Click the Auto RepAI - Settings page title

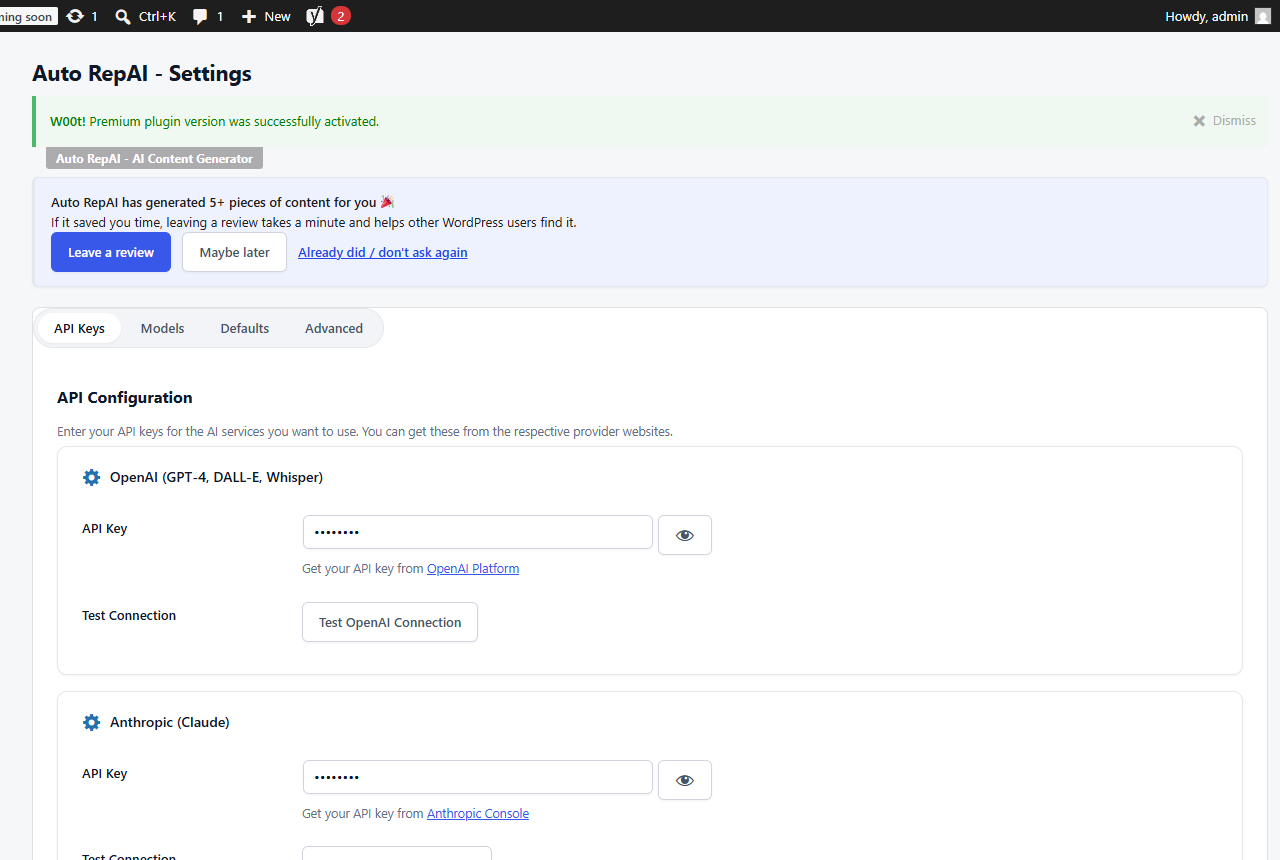[142, 73]
